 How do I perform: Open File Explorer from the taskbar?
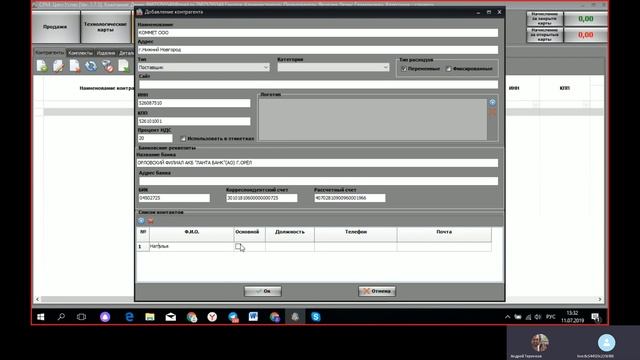click(150, 317)
